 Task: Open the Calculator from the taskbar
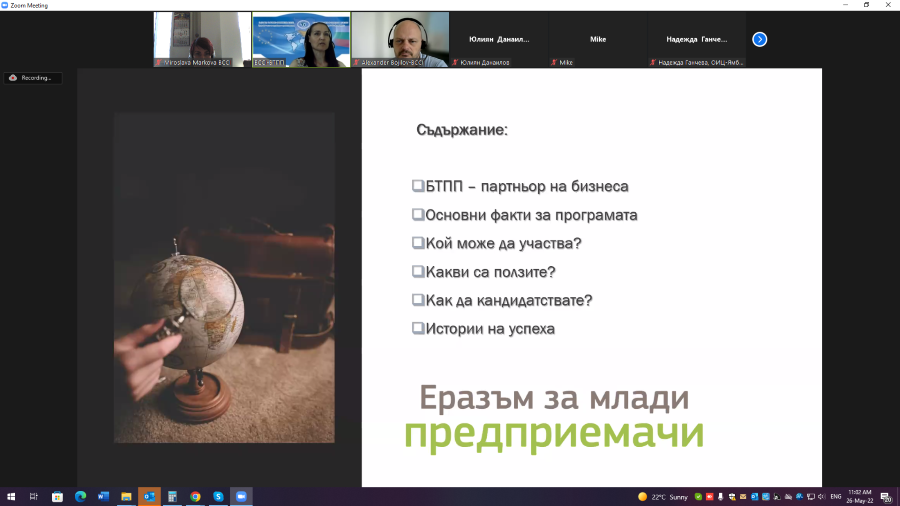[172, 497]
